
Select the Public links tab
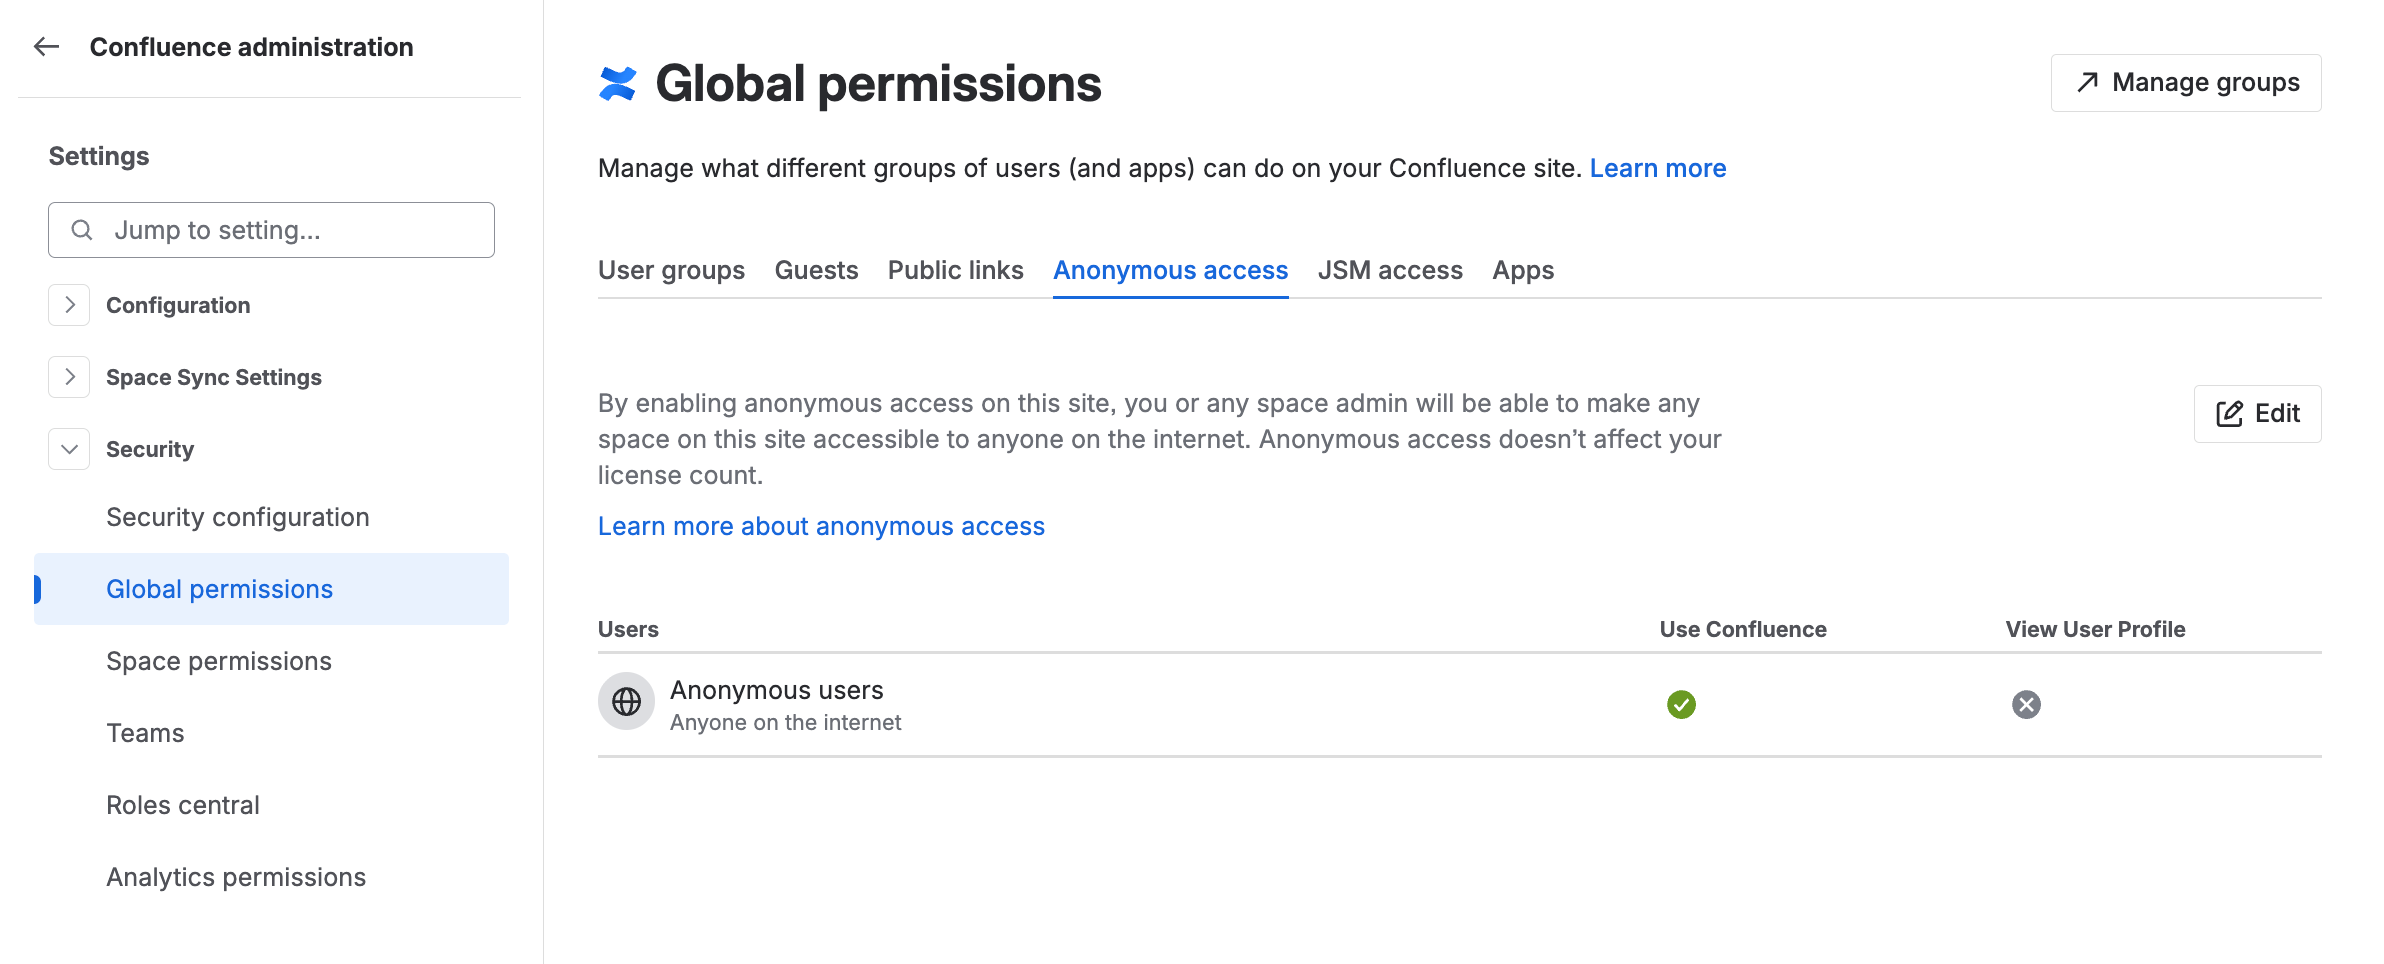(955, 270)
